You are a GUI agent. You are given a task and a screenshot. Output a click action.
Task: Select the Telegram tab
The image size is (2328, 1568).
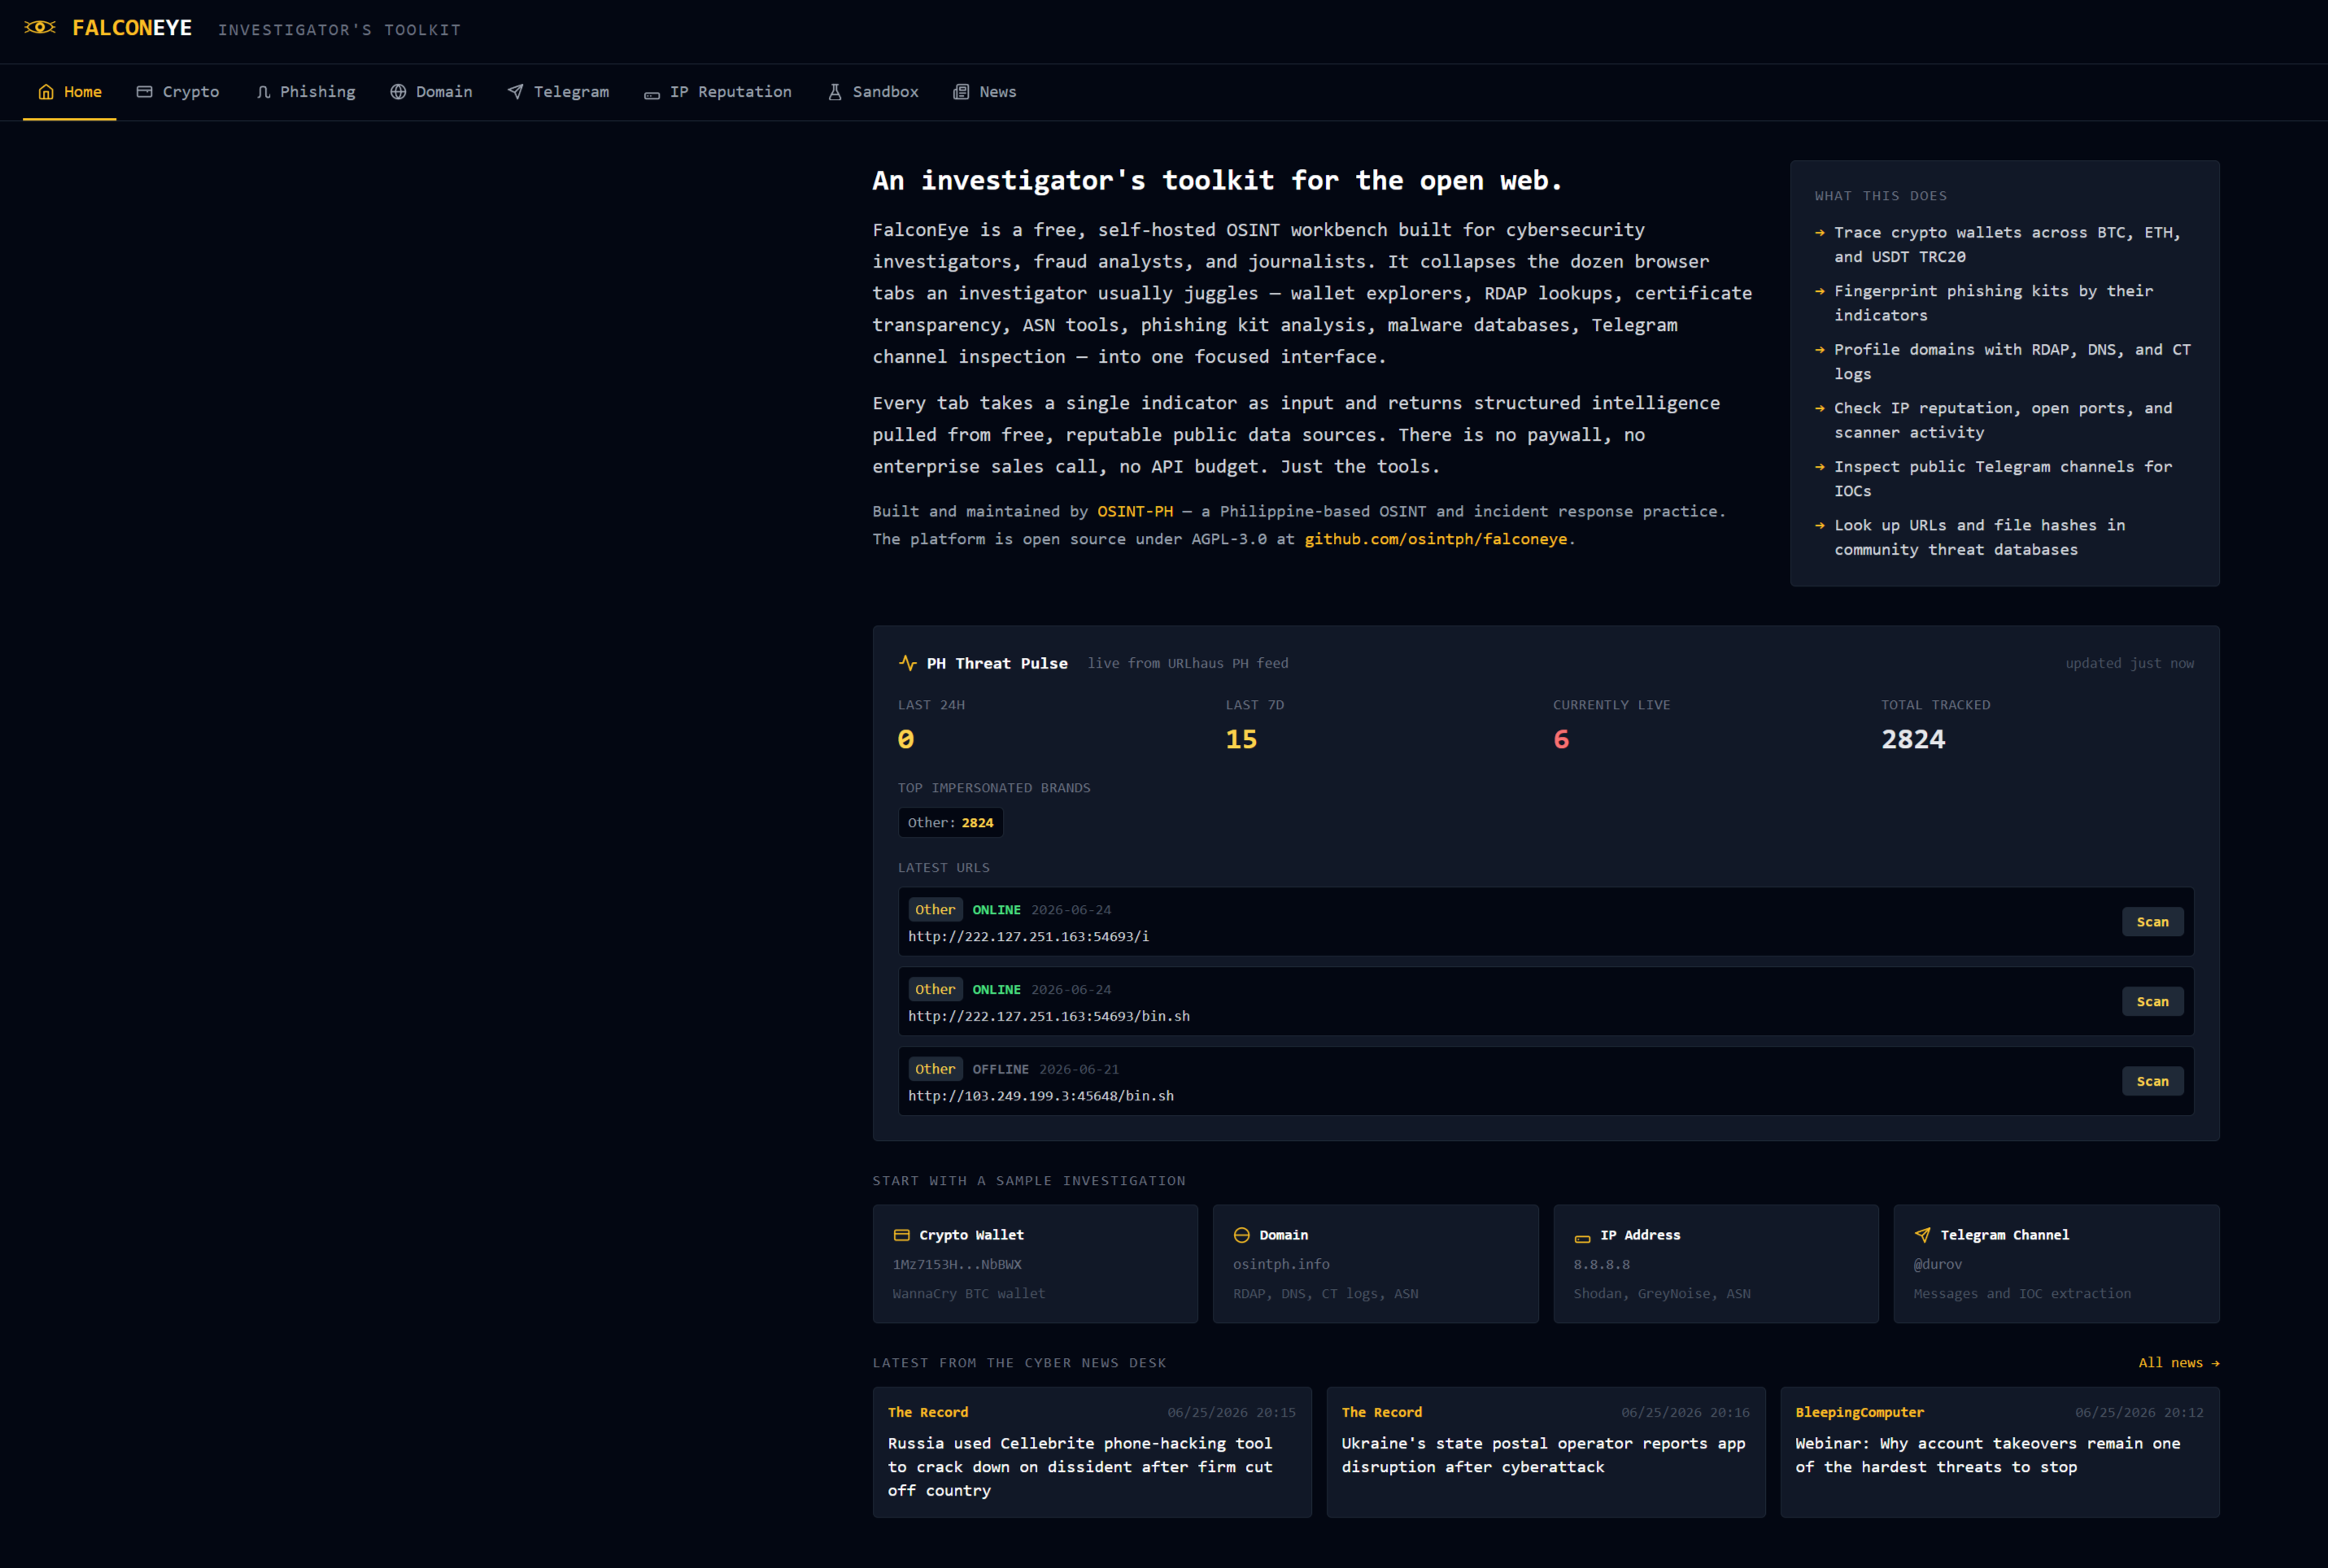558,92
